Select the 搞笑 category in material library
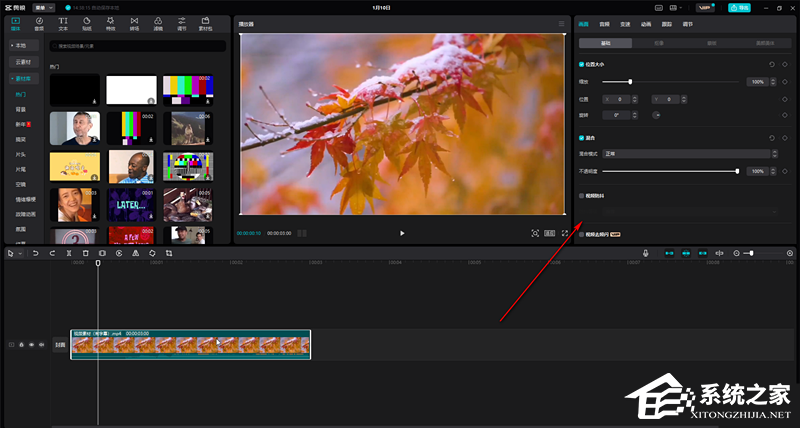 pyautogui.click(x=21, y=138)
